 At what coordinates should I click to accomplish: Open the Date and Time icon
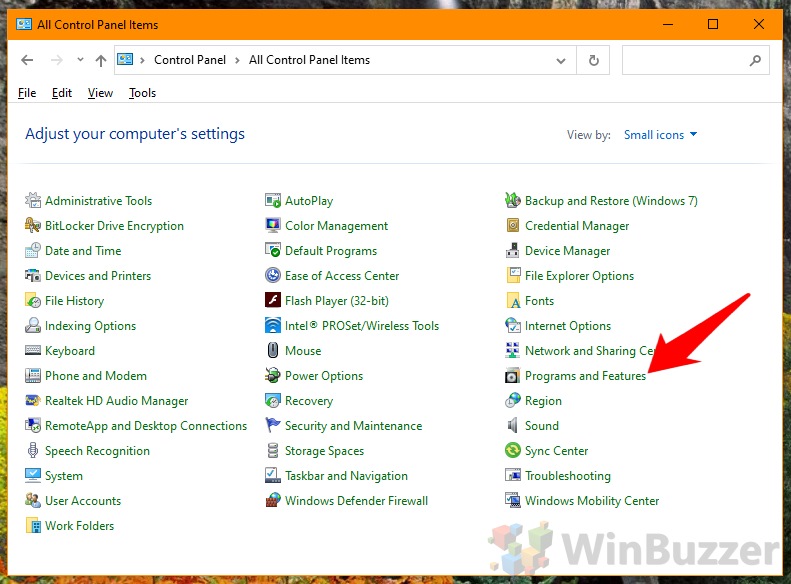click(x=33, y=251)
